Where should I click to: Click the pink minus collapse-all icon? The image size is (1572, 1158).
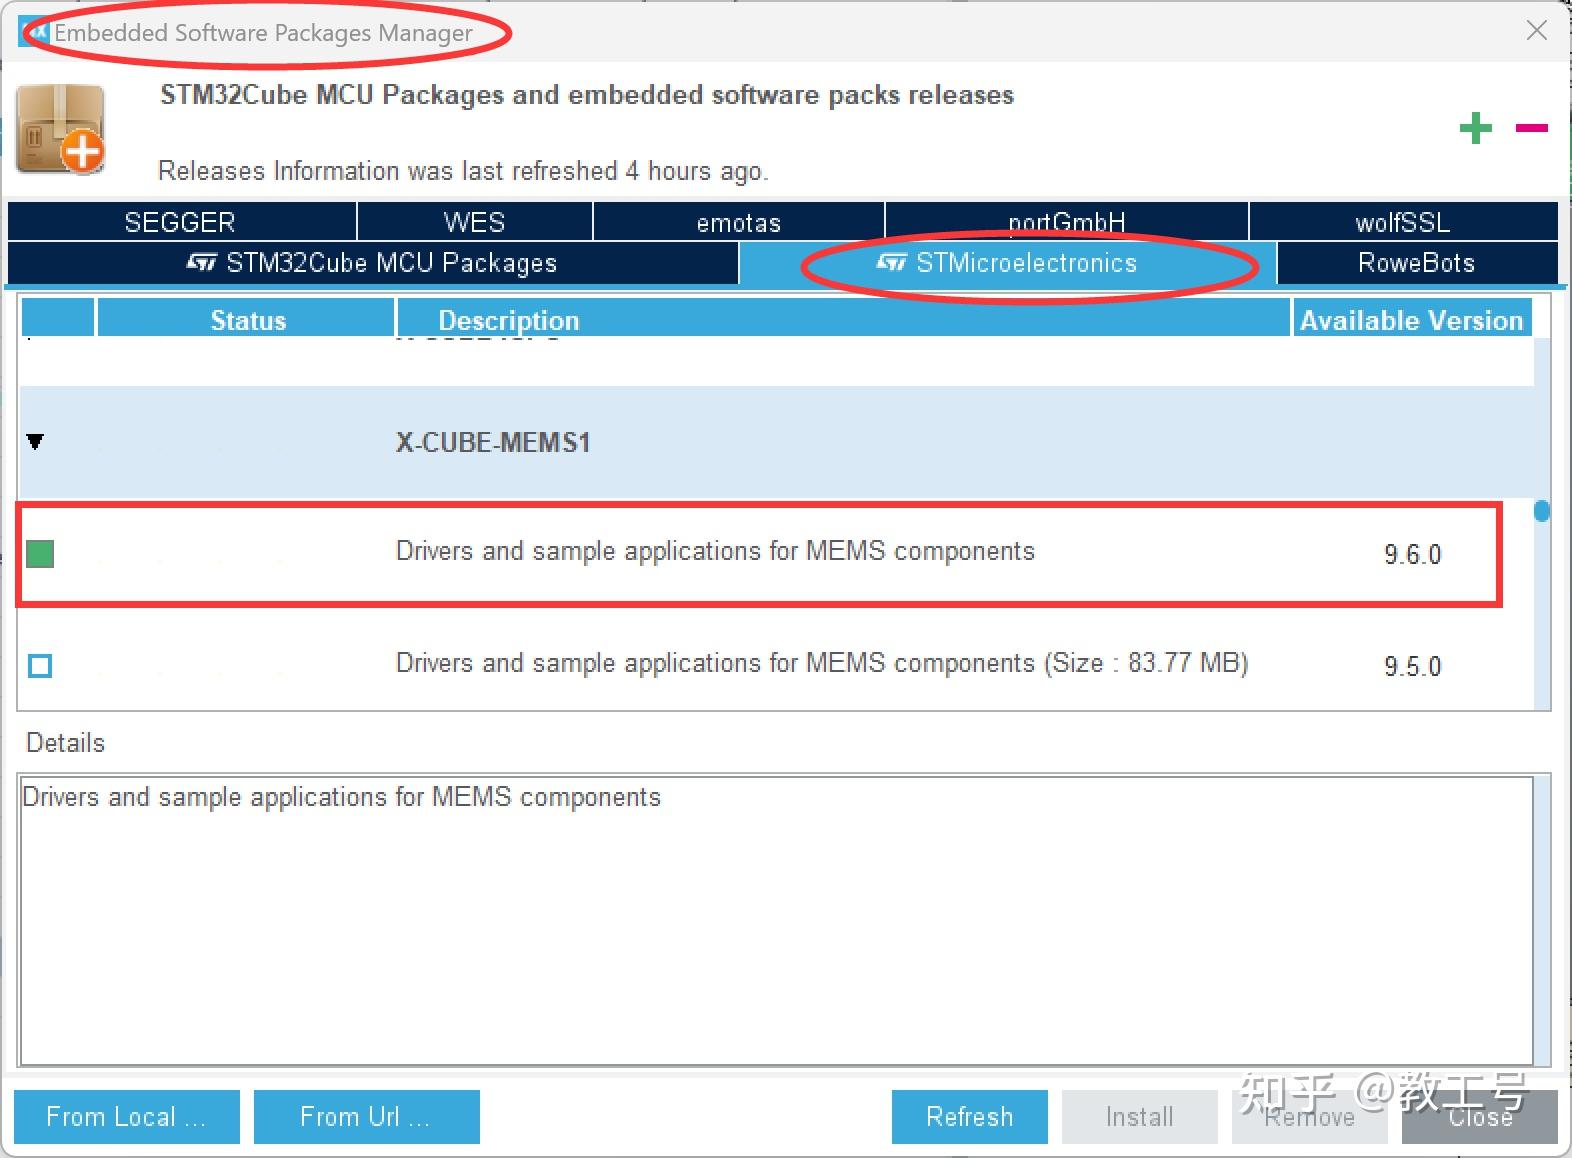pos(1531,128)
